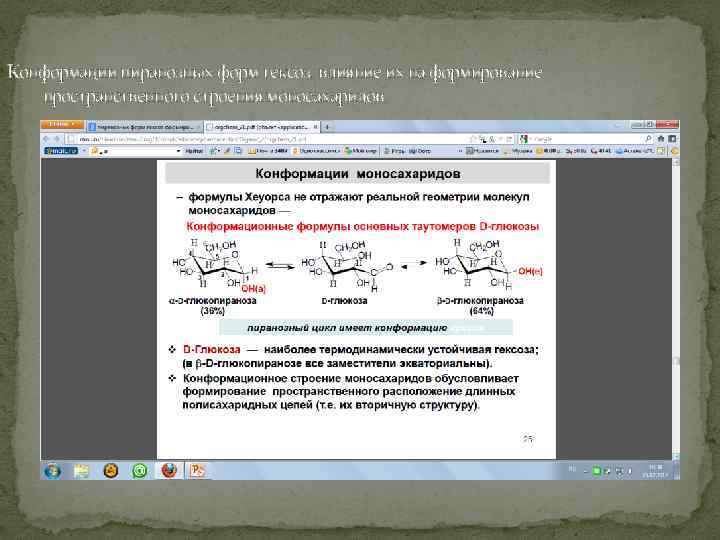Open the orange Firefox menu button
This screenshot has width=720, height=540.
pos(62,124)
